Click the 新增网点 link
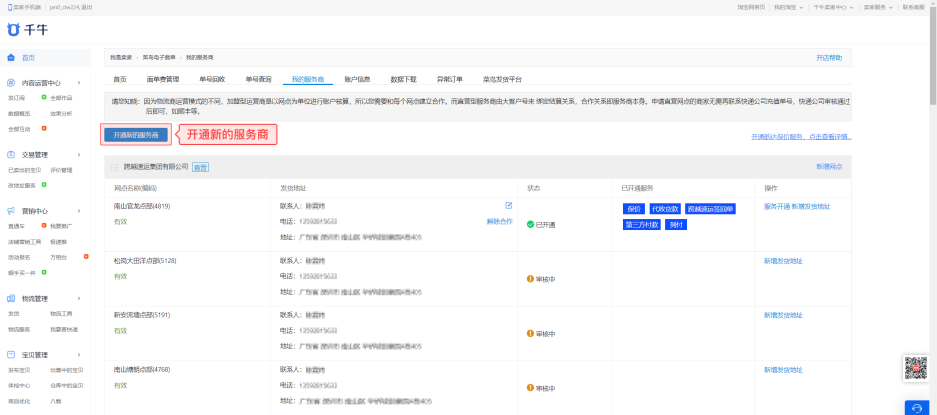Screen dimensions: 937x415 [x=828, y=167]
